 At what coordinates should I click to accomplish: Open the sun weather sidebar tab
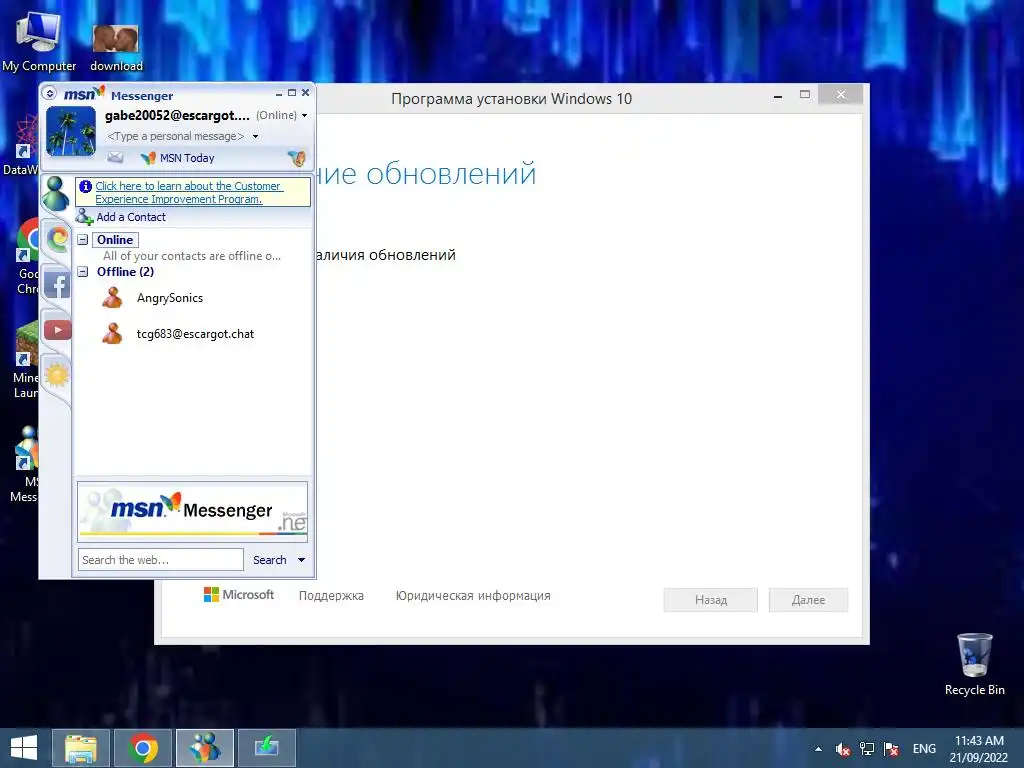(x=57, y=375)
